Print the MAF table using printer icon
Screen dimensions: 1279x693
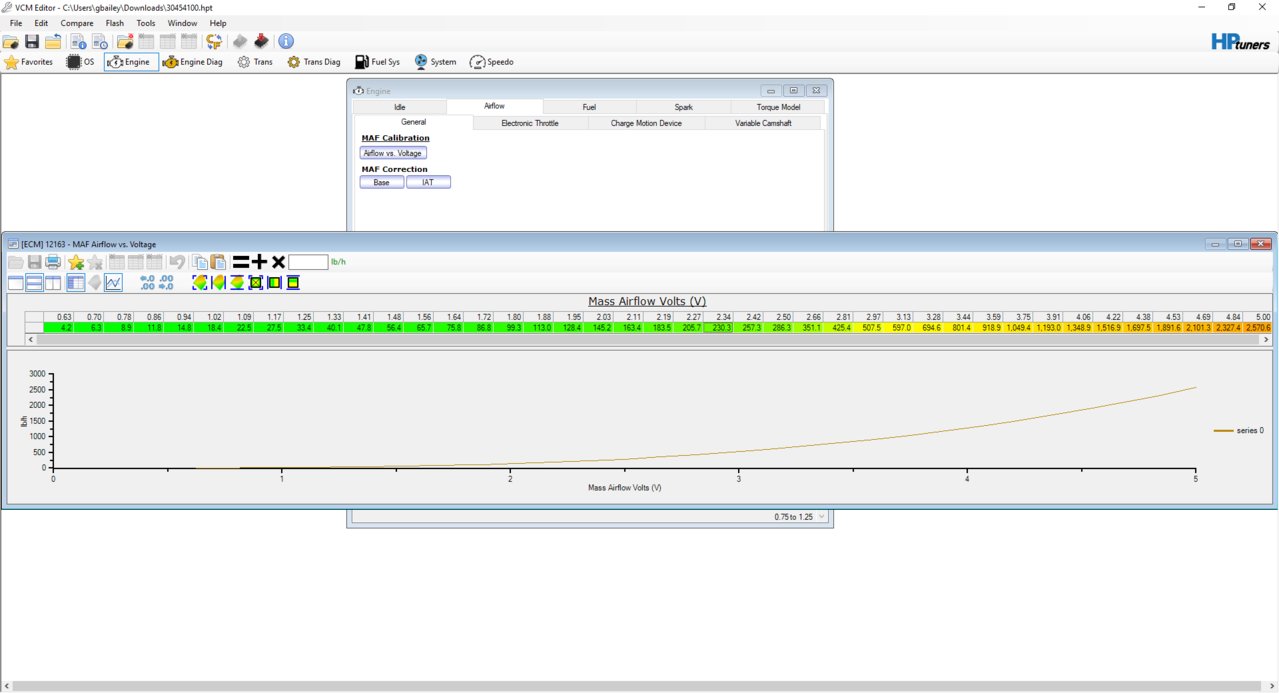[x=53, y=262]
